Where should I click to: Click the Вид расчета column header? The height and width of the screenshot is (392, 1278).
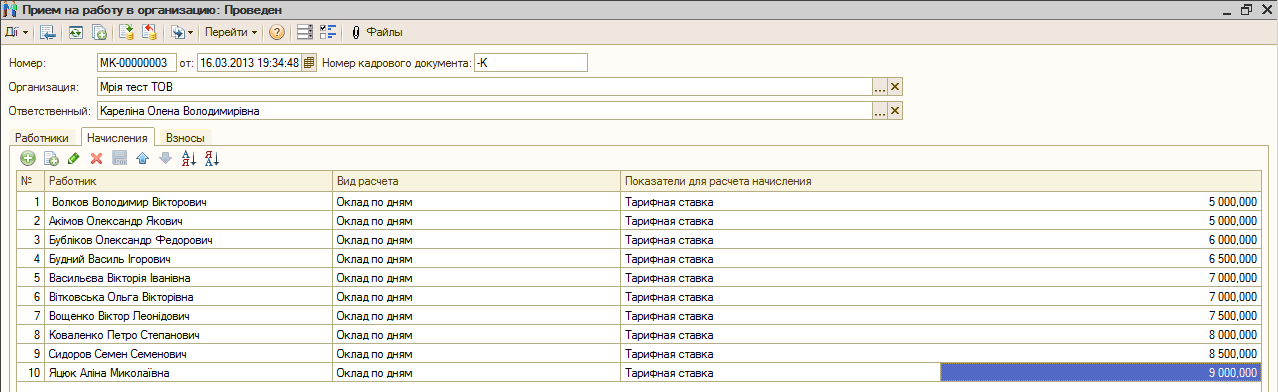tap(476, 181)
